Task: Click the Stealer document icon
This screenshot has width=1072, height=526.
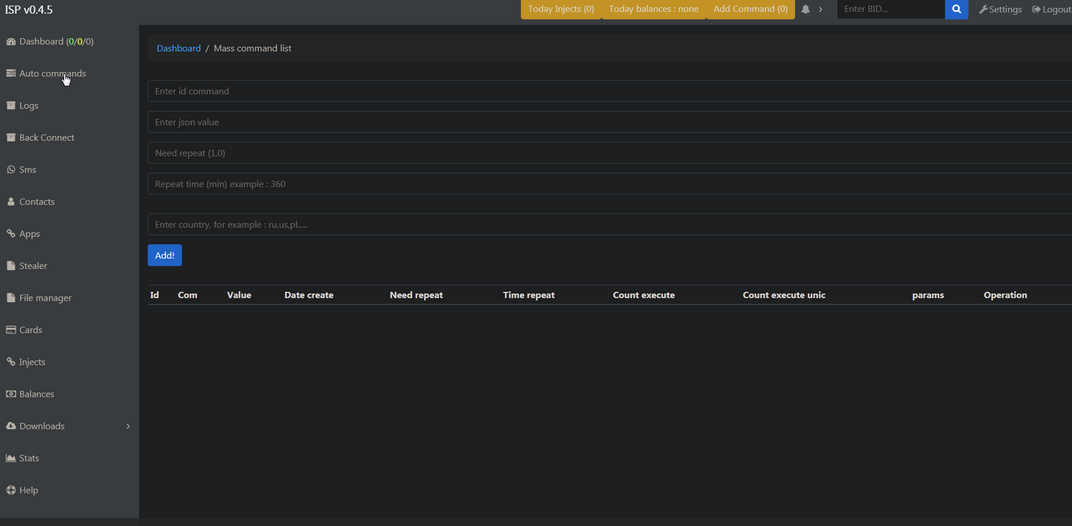Action: pyautogui.click(x=11, y=266)
